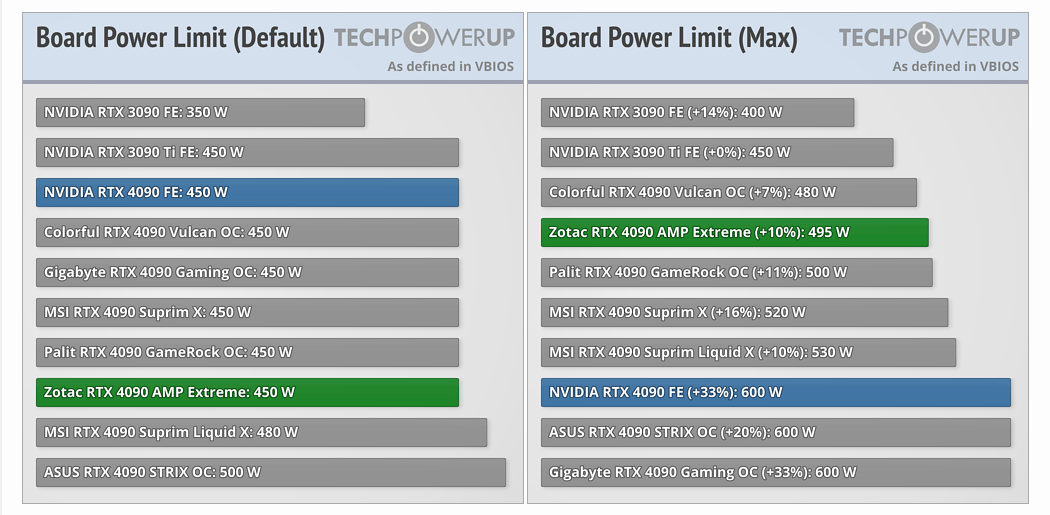
Task: Click the MSI Suprim X (+16%) 520 W bar
Action: click(744, 312)
